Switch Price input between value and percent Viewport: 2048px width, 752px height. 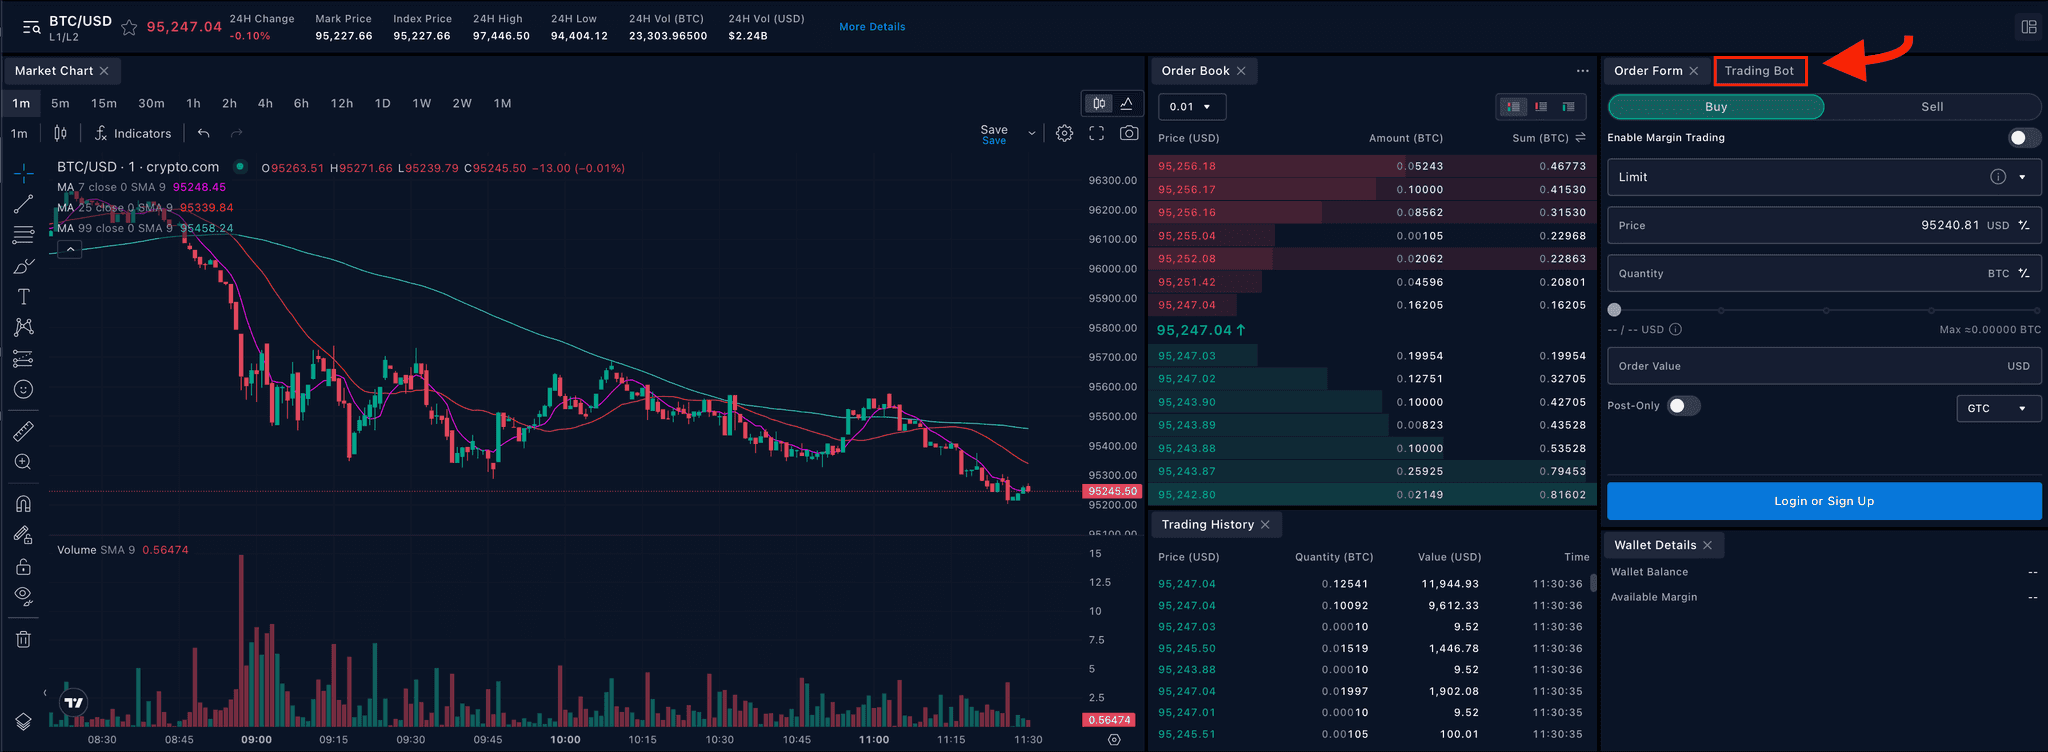pyautogui.click(x=2024, y=225)
